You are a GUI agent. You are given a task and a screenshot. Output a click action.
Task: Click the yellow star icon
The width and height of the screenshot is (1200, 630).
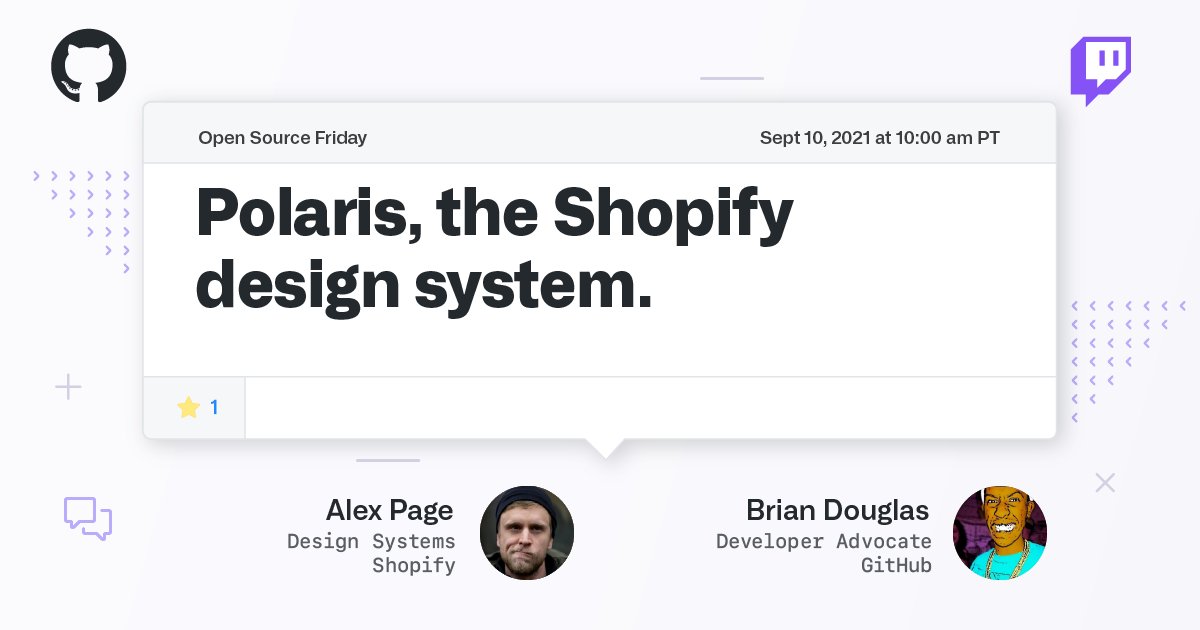coord(189,407)
